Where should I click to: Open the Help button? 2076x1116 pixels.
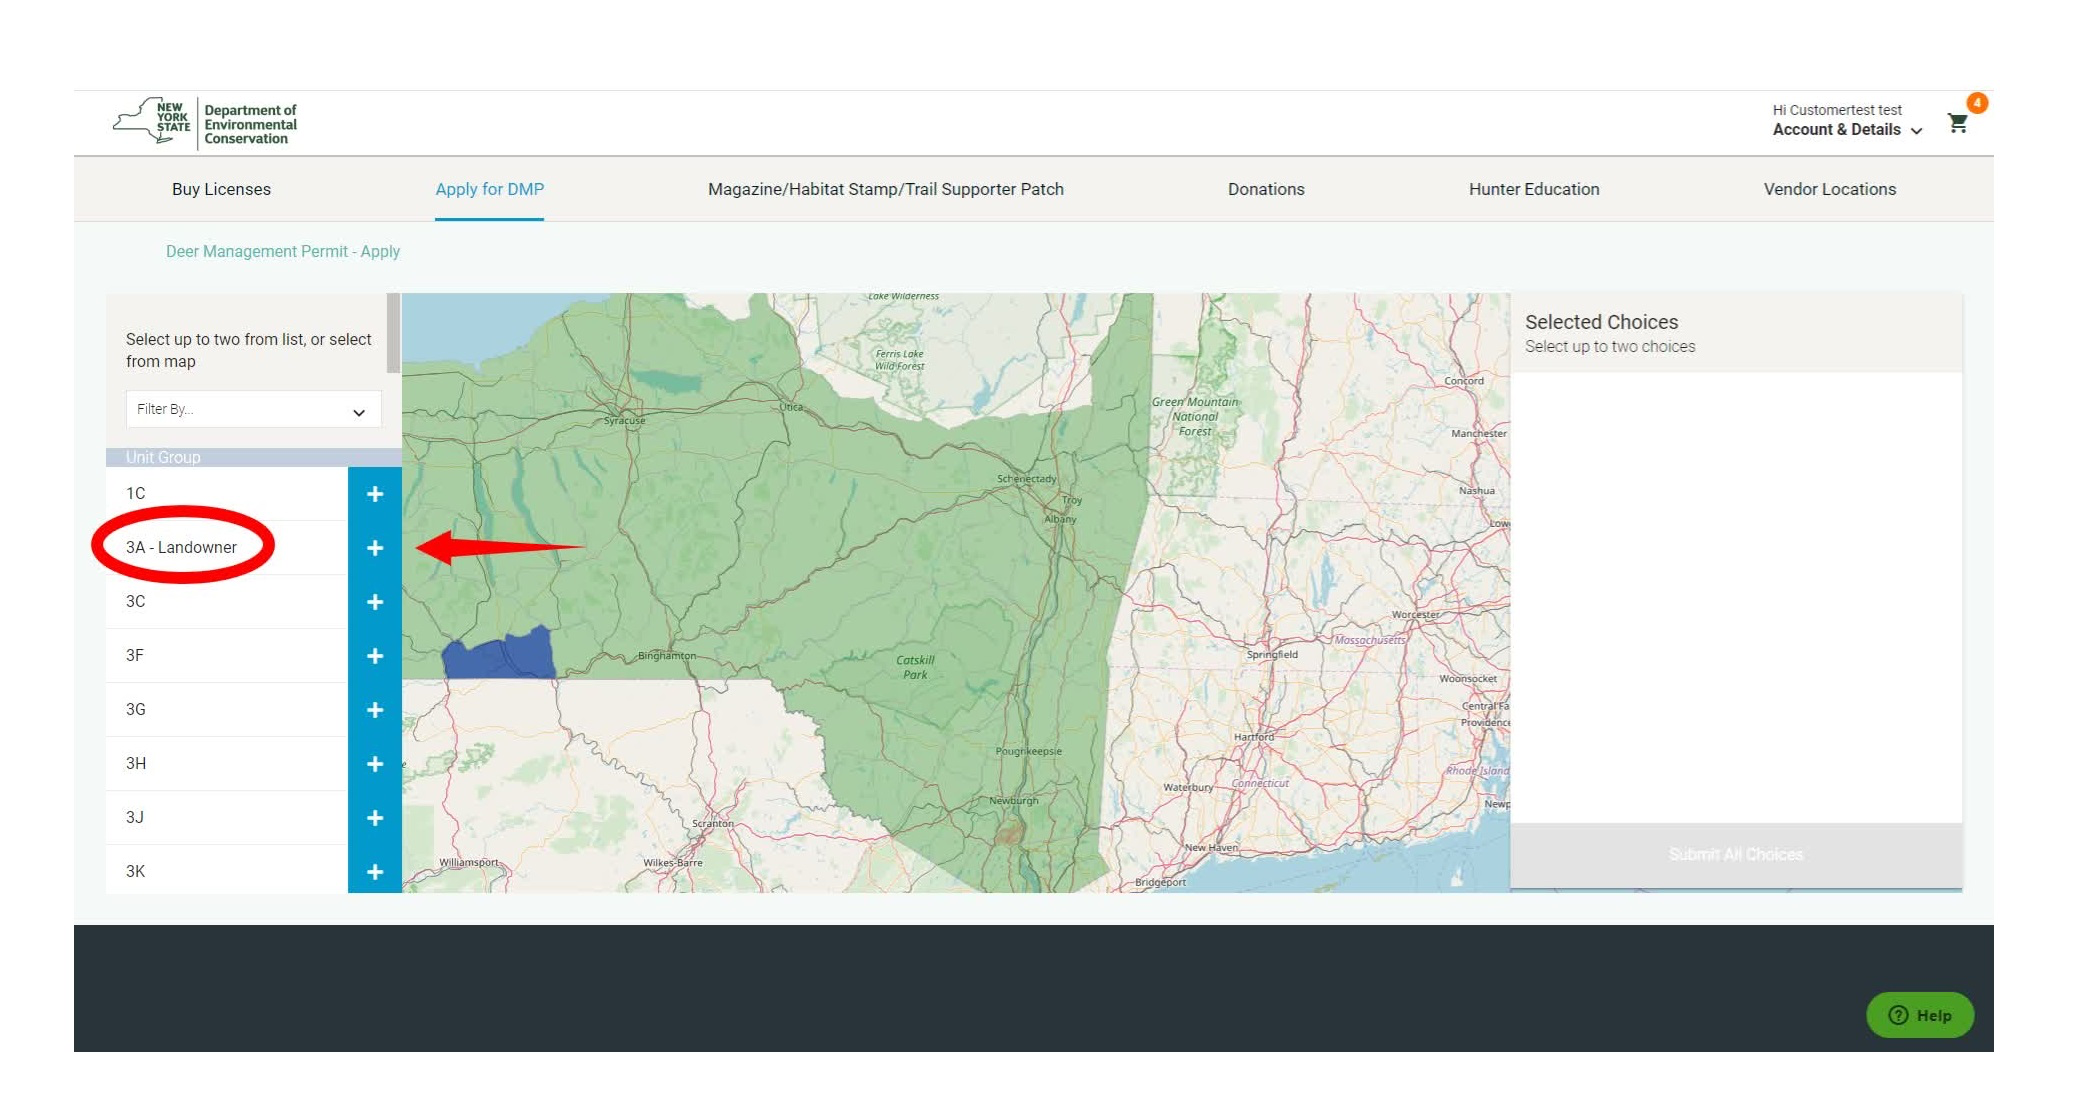[x=1920, y=1015]
